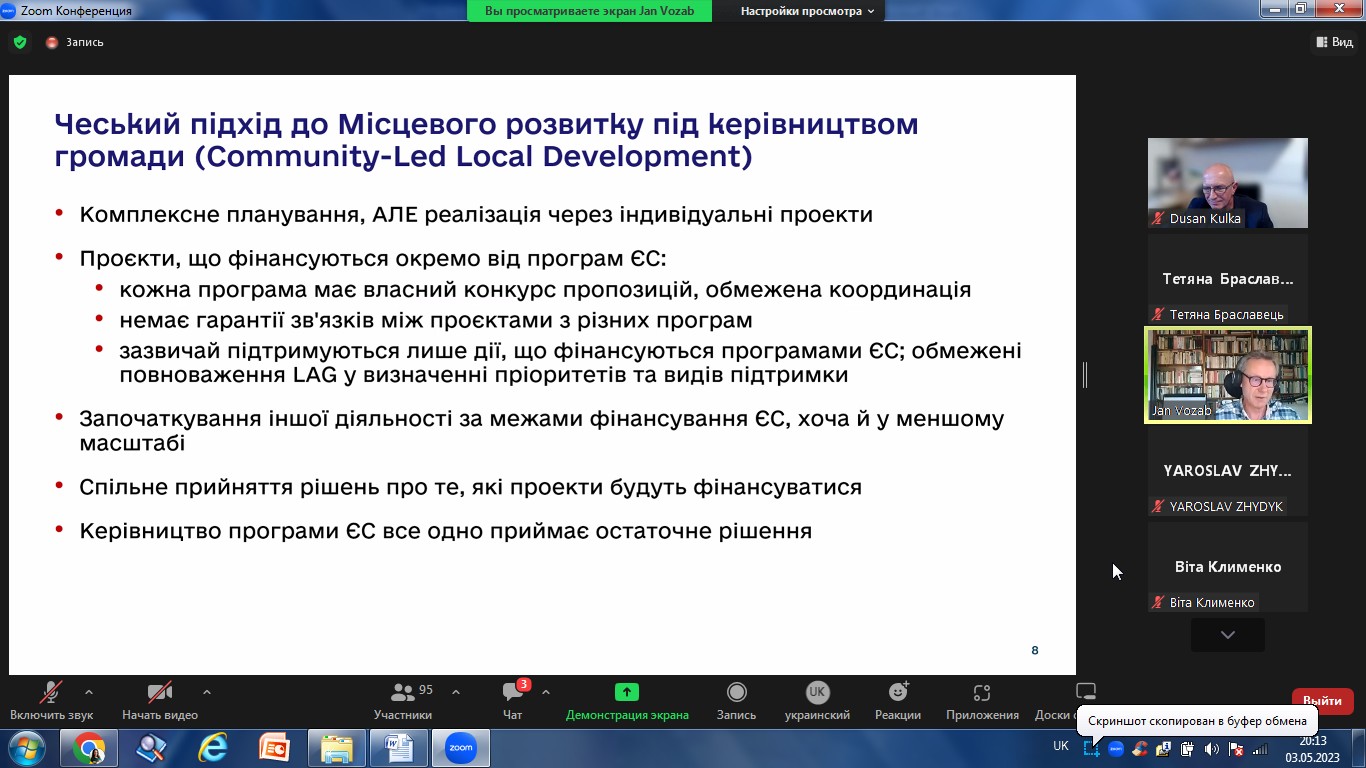Click bullet Керівництво програми ЄС

(445, 531)
